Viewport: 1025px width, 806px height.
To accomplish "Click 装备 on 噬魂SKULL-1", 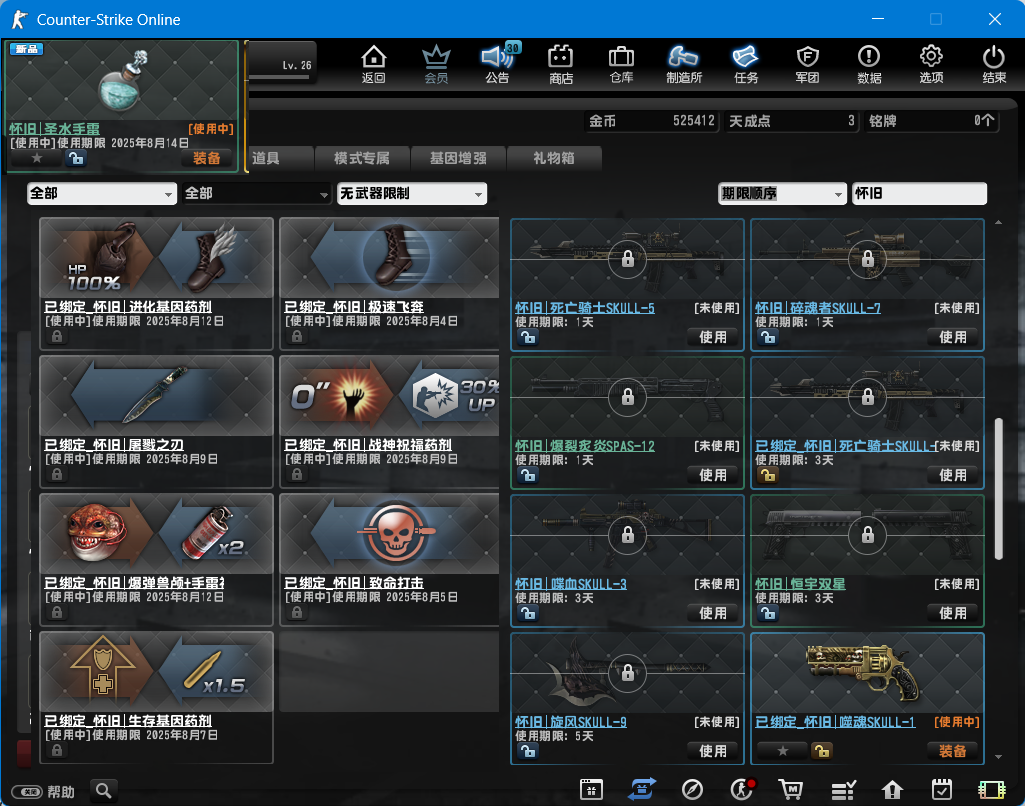I will coord(952,751).
